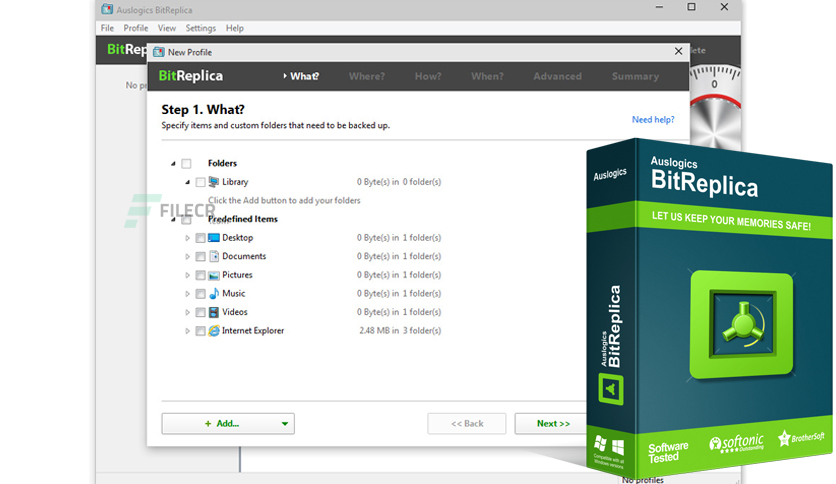This screenshot has width=836, height=484.
Task: Click the BitReplica product box image
Action: point(709,308)
